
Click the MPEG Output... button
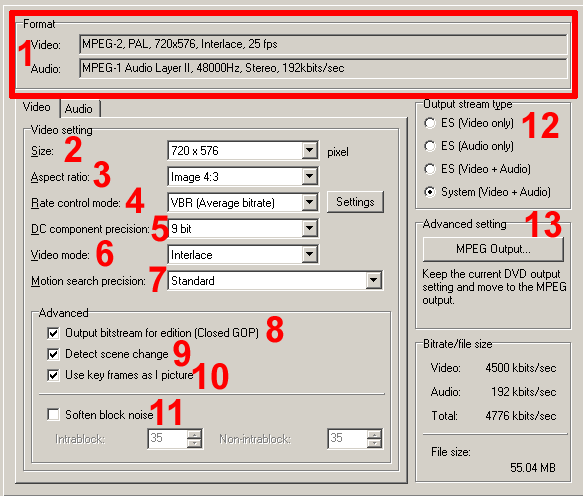(493, 249)
